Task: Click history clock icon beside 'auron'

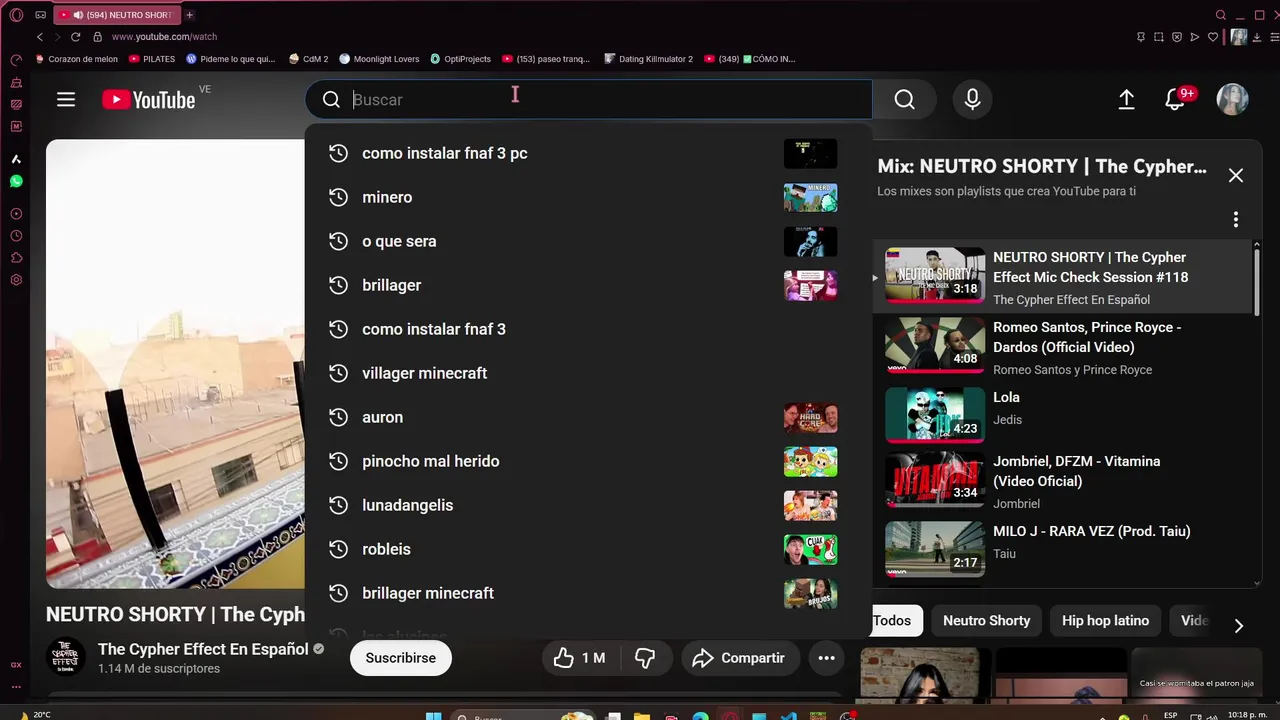Action: [338, 417]
